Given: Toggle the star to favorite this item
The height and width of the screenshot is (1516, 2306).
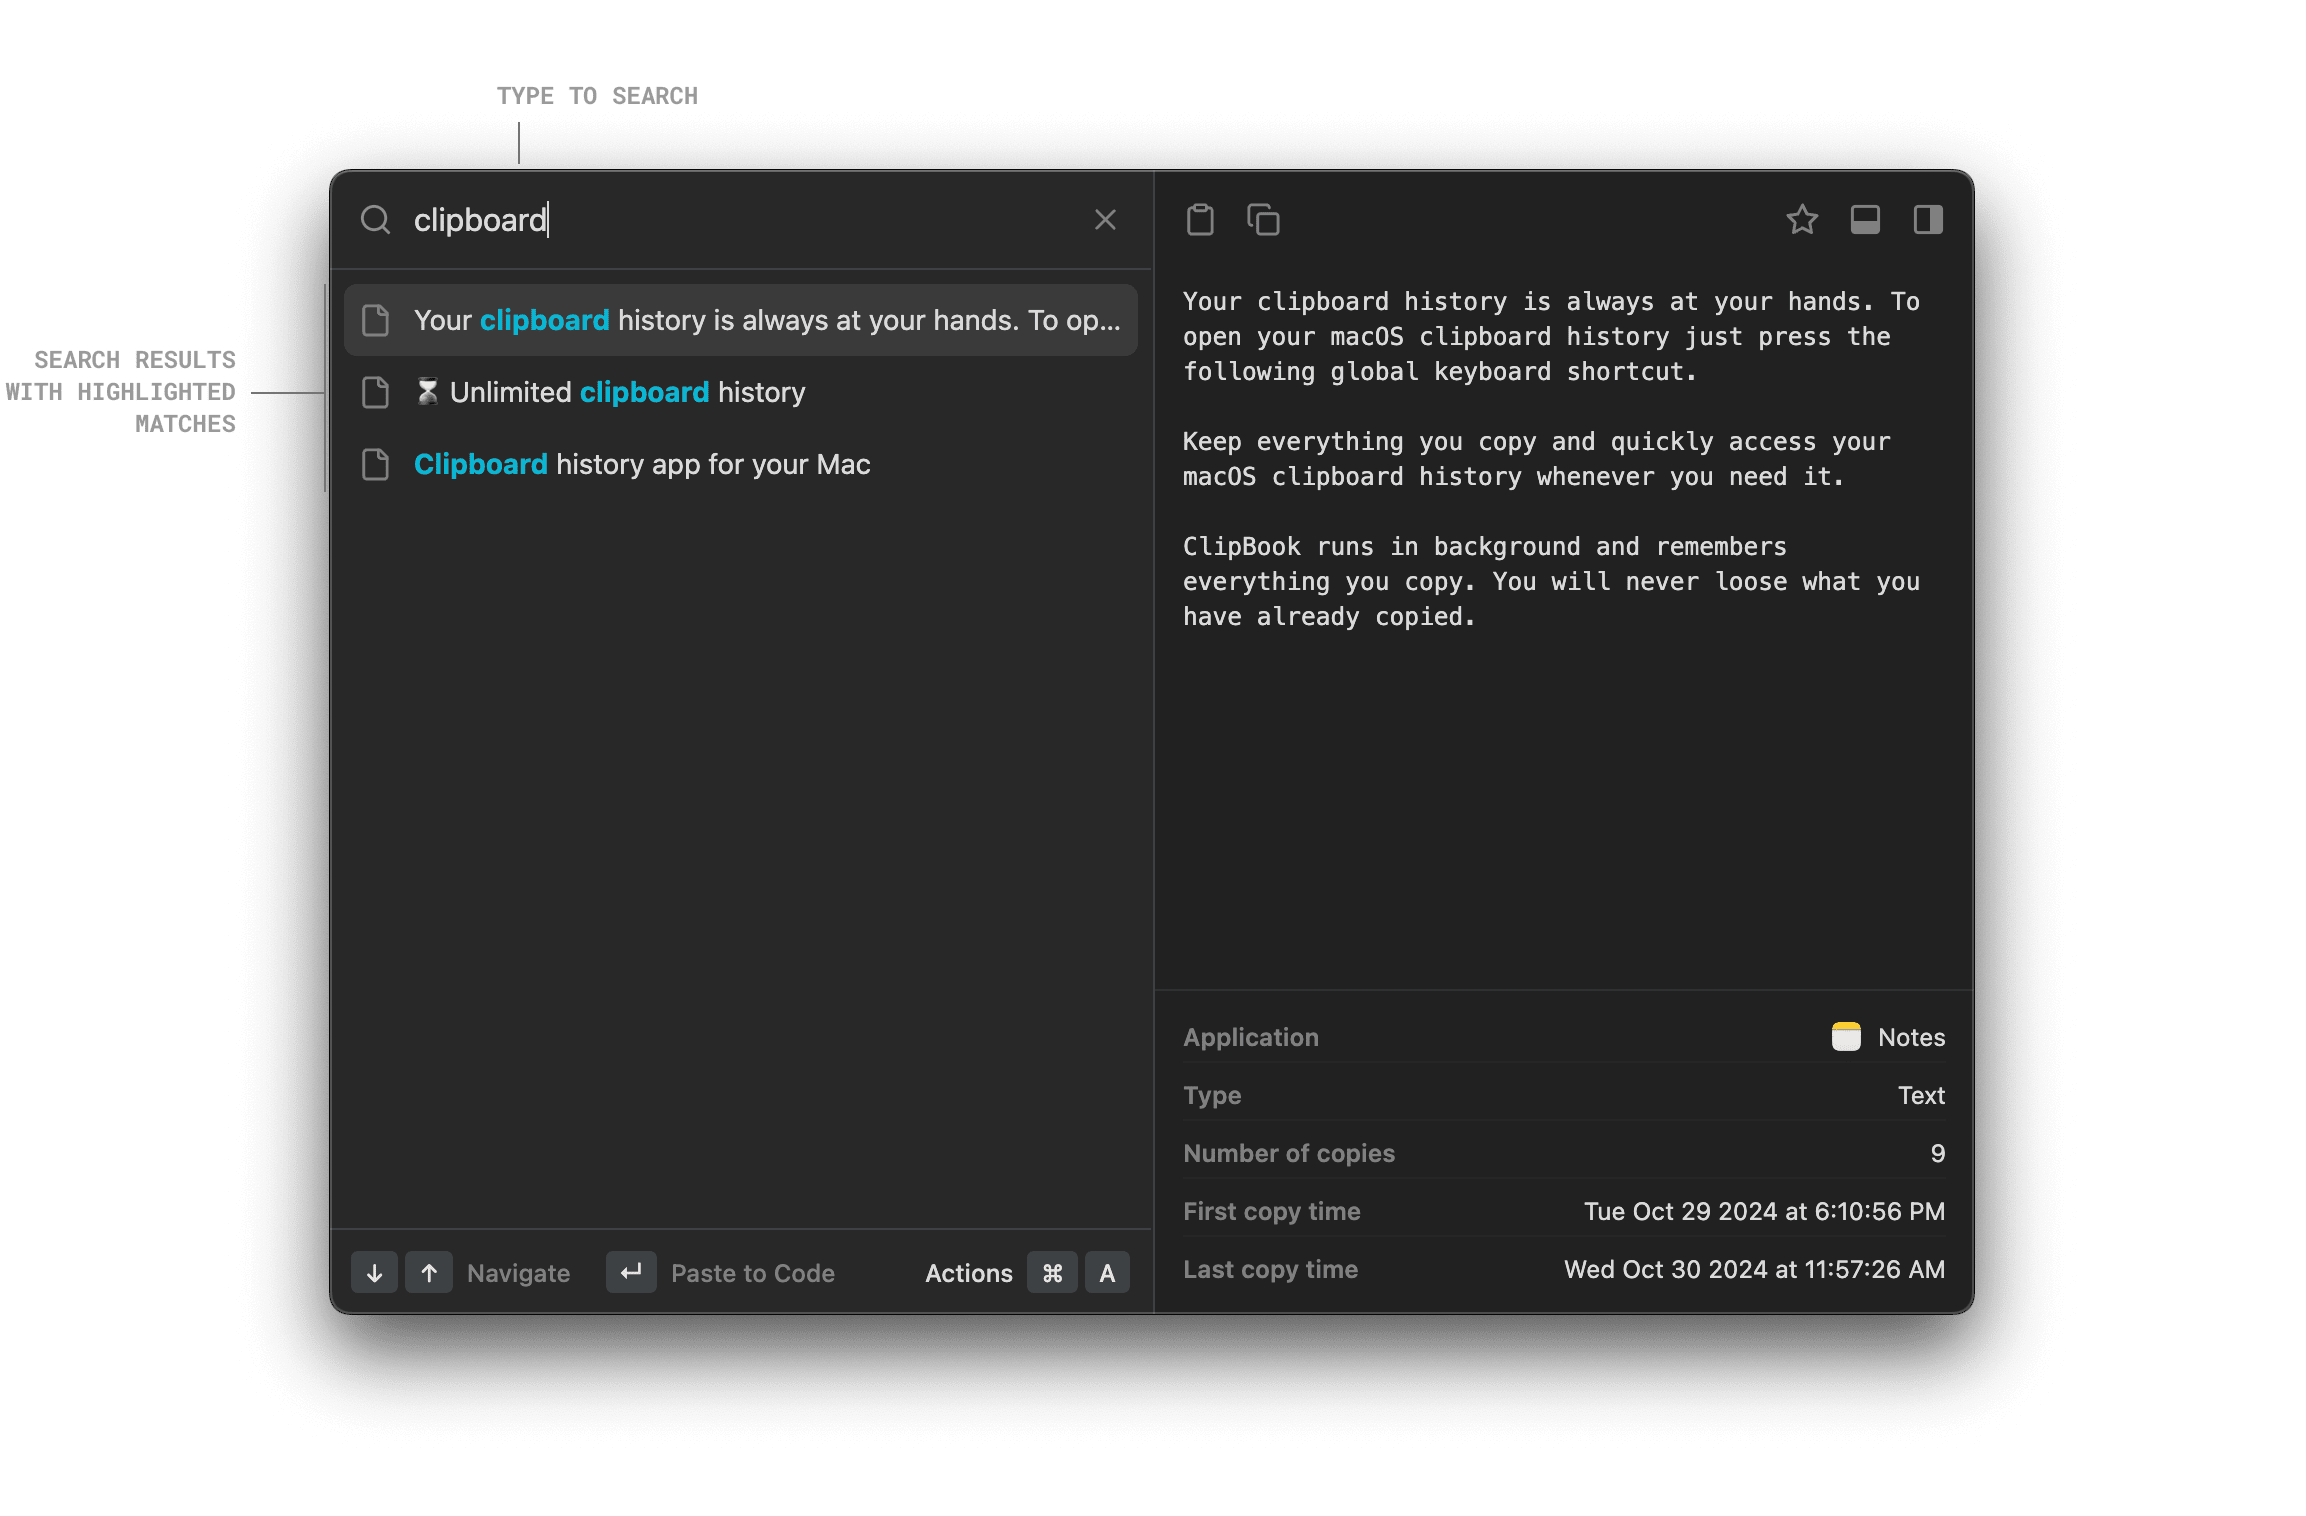Looking at the screenshot, I should [1802, 220].
